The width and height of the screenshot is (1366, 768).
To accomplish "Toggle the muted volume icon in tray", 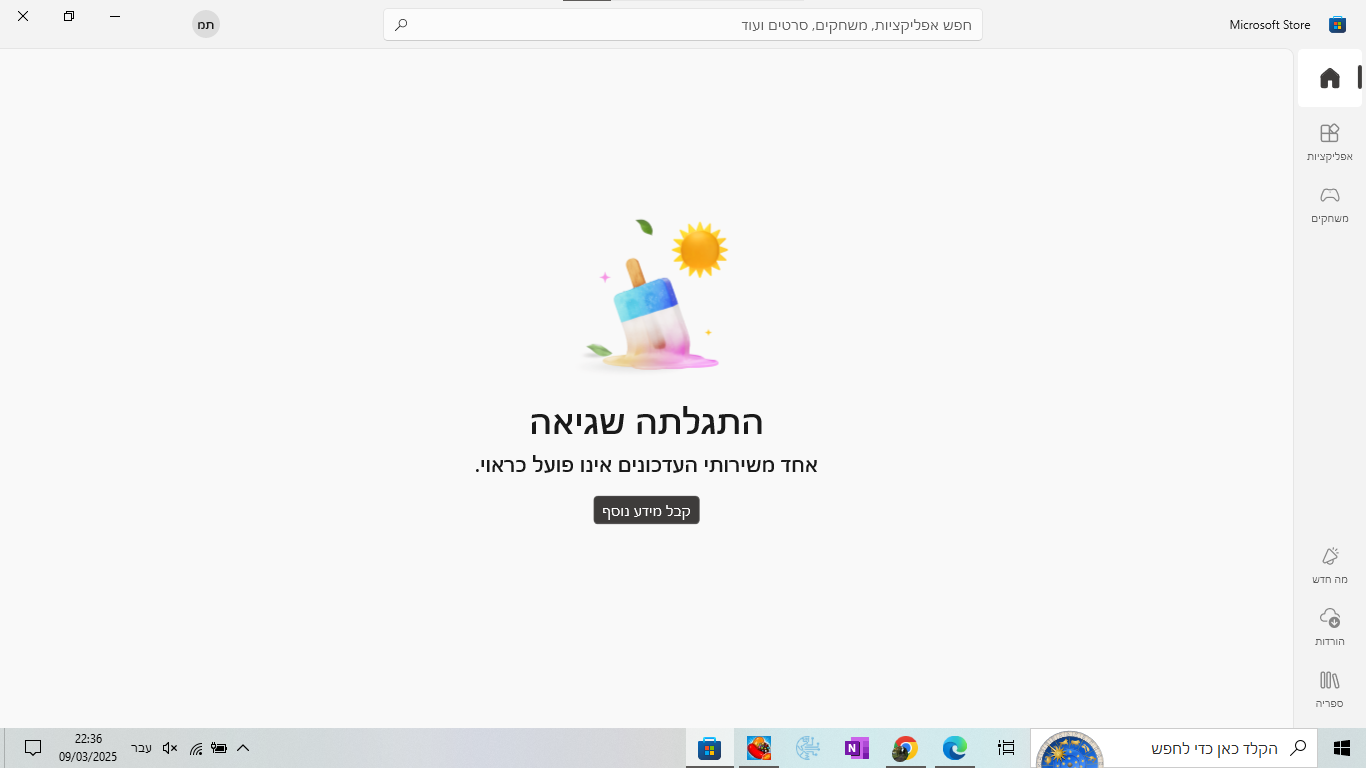I will [170, 748].
